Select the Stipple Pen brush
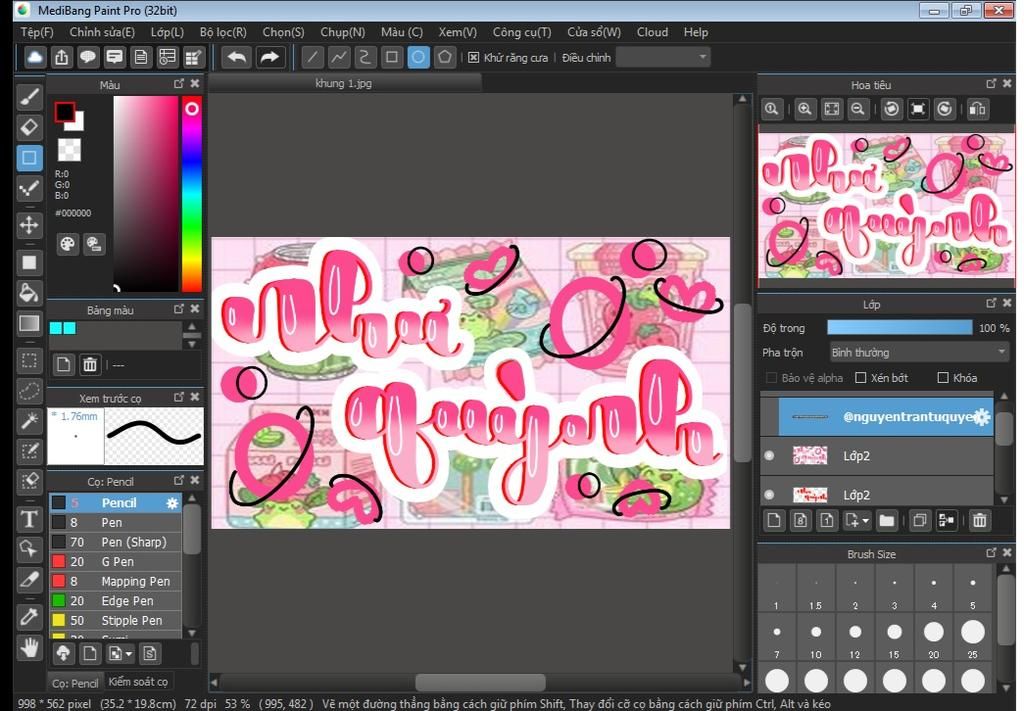 point(116,620)
